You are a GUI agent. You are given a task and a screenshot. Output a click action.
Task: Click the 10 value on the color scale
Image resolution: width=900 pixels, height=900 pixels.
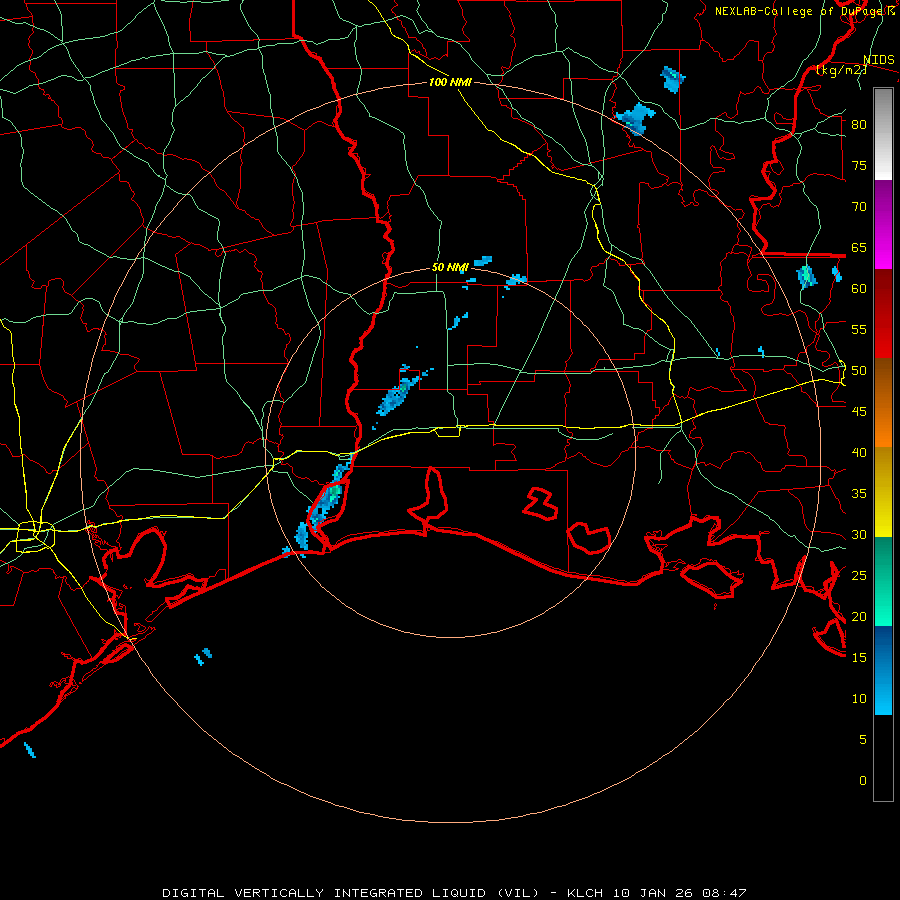(859, 699)
